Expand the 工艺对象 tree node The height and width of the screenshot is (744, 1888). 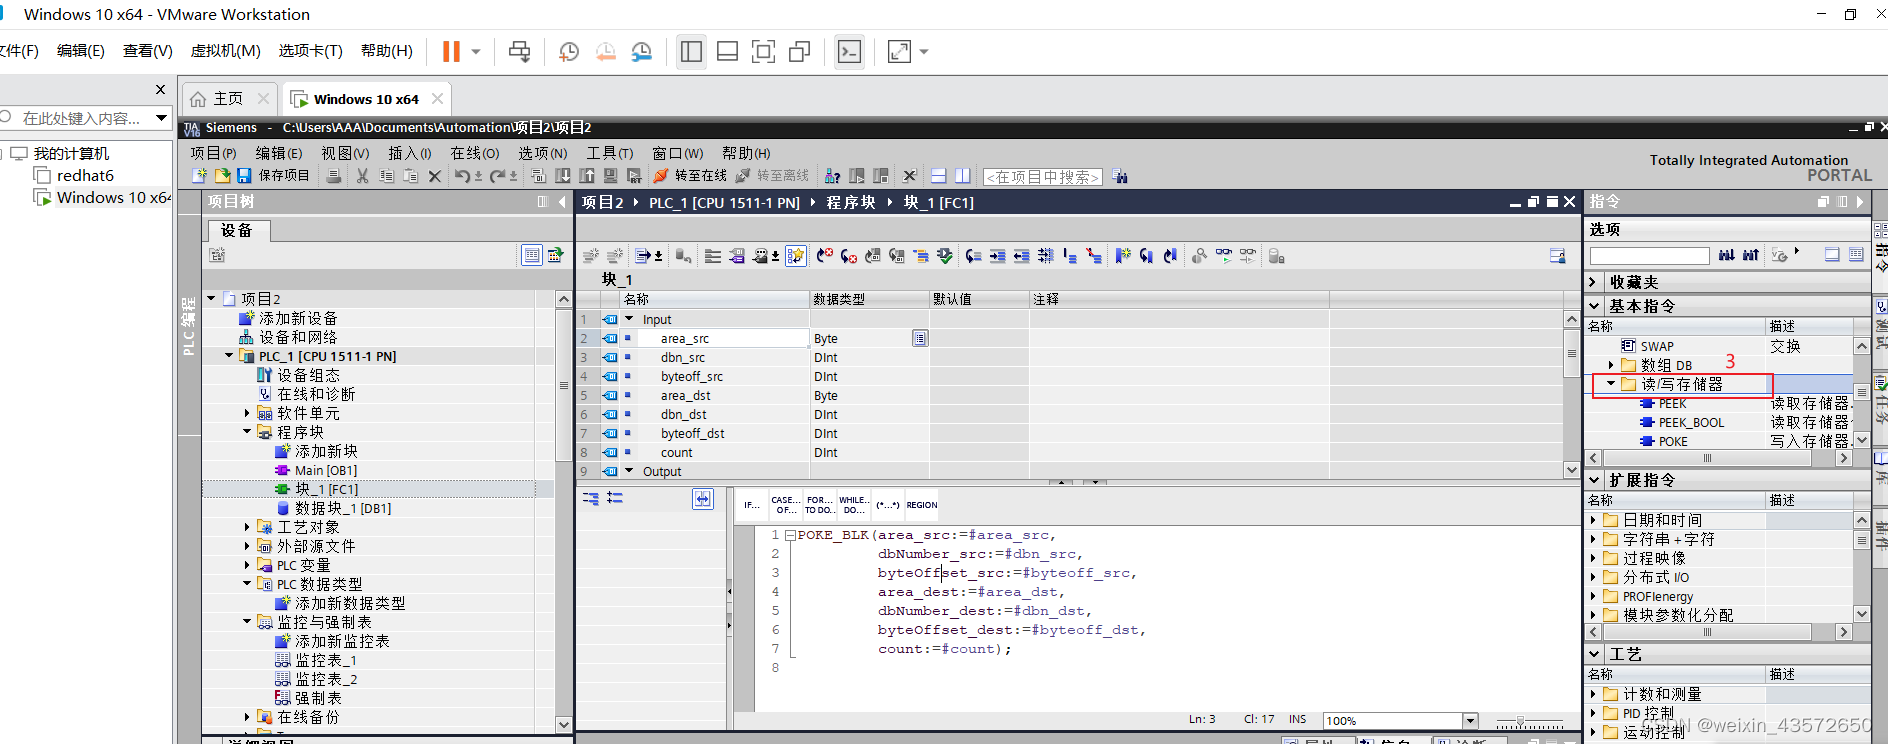point(247,526)
